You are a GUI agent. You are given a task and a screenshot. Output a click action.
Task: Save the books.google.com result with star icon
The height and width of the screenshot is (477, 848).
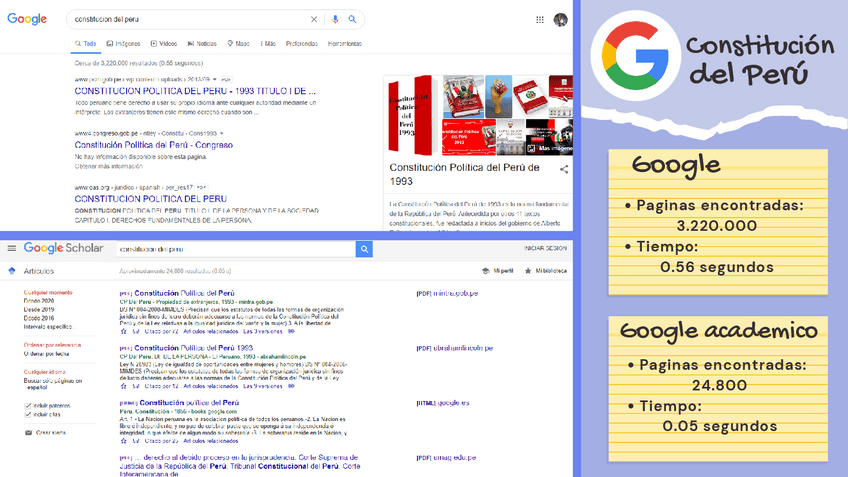tap(123, 441)
